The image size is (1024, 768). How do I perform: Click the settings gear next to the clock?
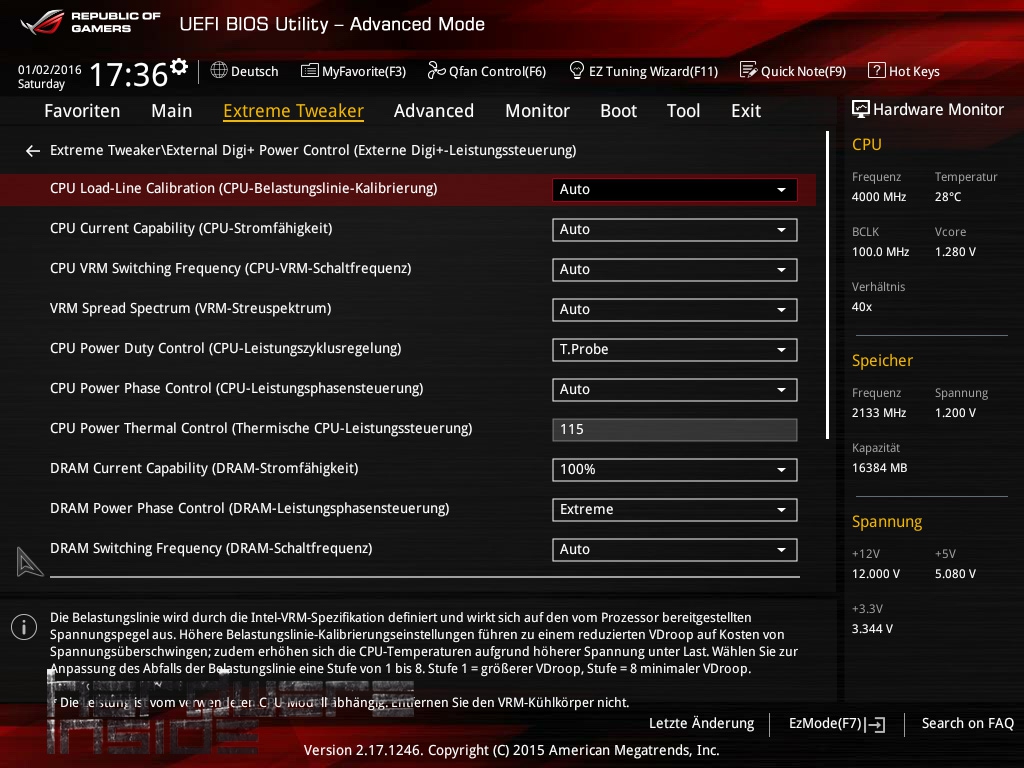pyautogui.click(x=178, y=66)
